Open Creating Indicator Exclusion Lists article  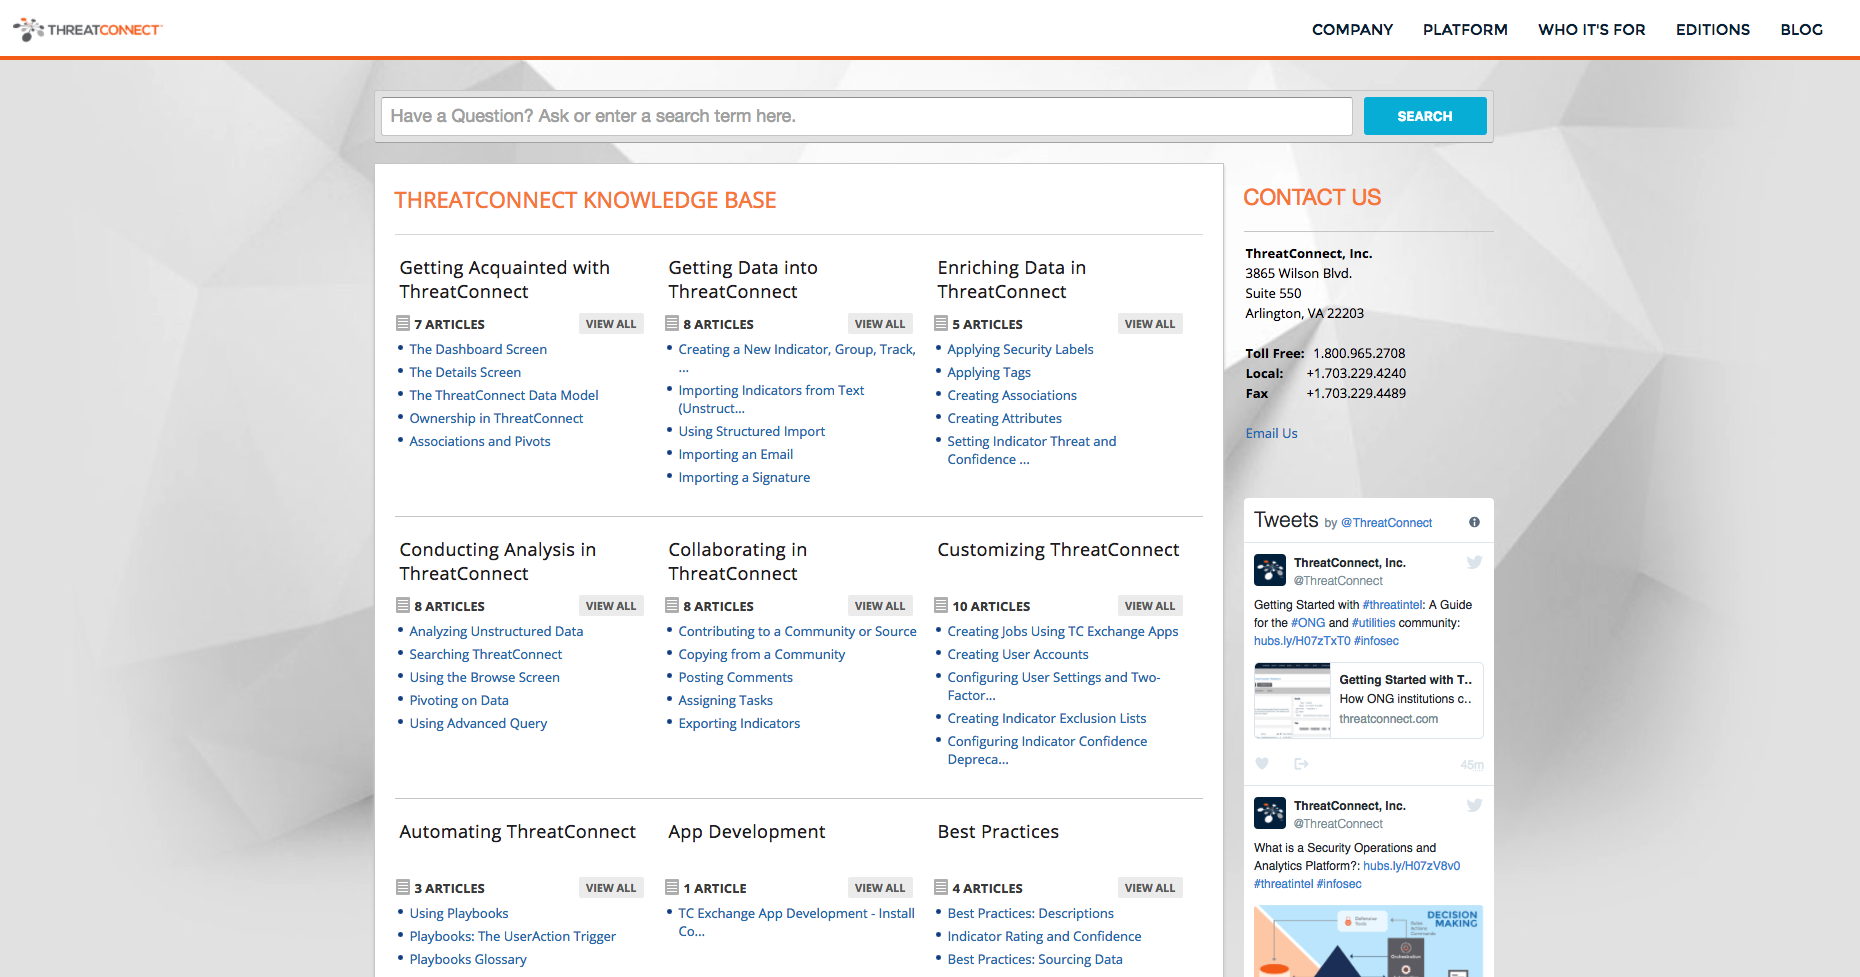[x=1047, y=718]
